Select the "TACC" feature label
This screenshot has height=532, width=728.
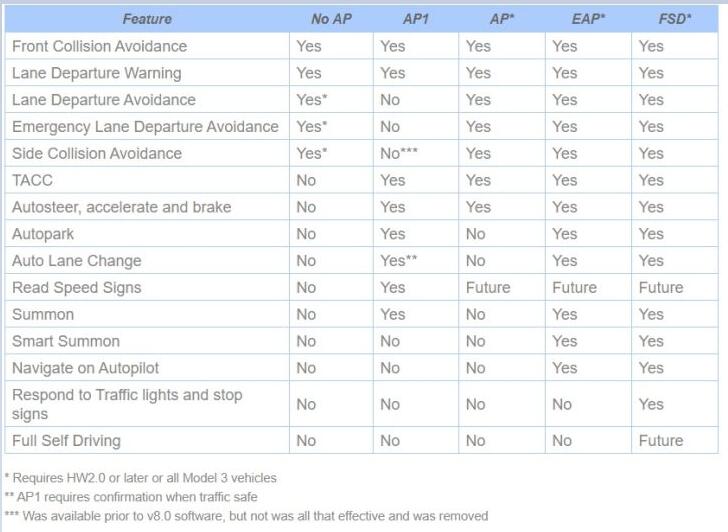(x=32, y=181)
